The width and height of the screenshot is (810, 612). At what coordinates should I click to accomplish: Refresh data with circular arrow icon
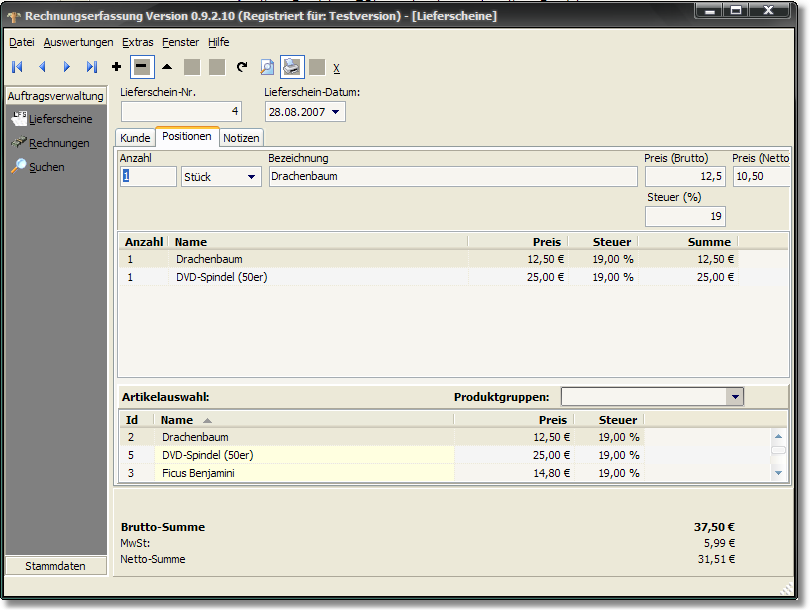click(242, 67)
